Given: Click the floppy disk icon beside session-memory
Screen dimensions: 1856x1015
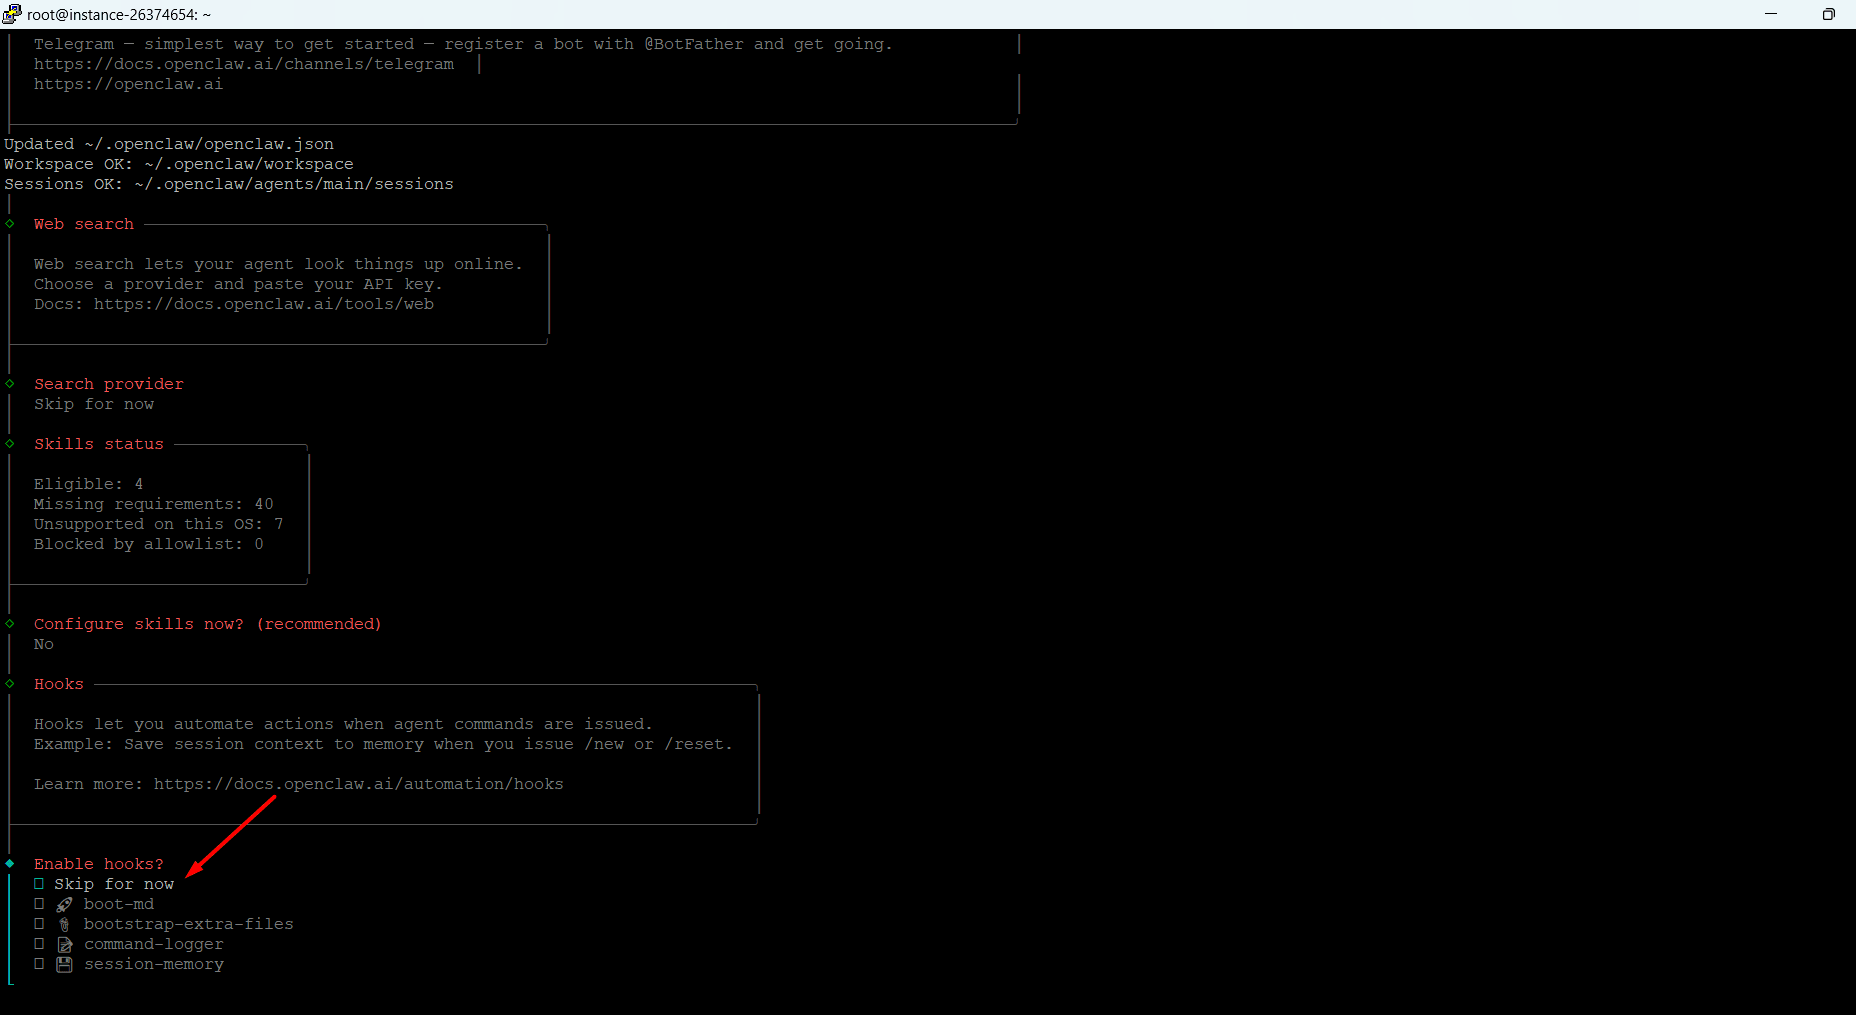Looking at the screenshot, I should 64,964.
